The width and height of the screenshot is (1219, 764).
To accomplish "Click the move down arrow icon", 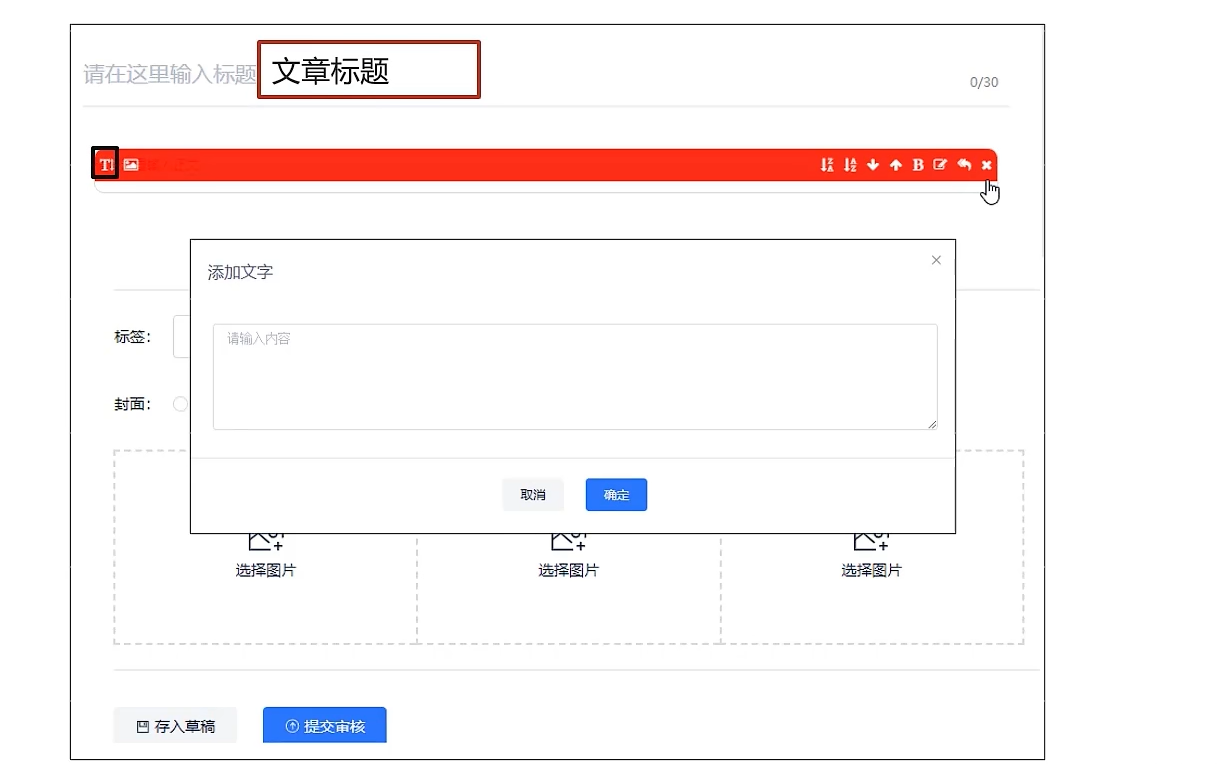I will point(873,165).
